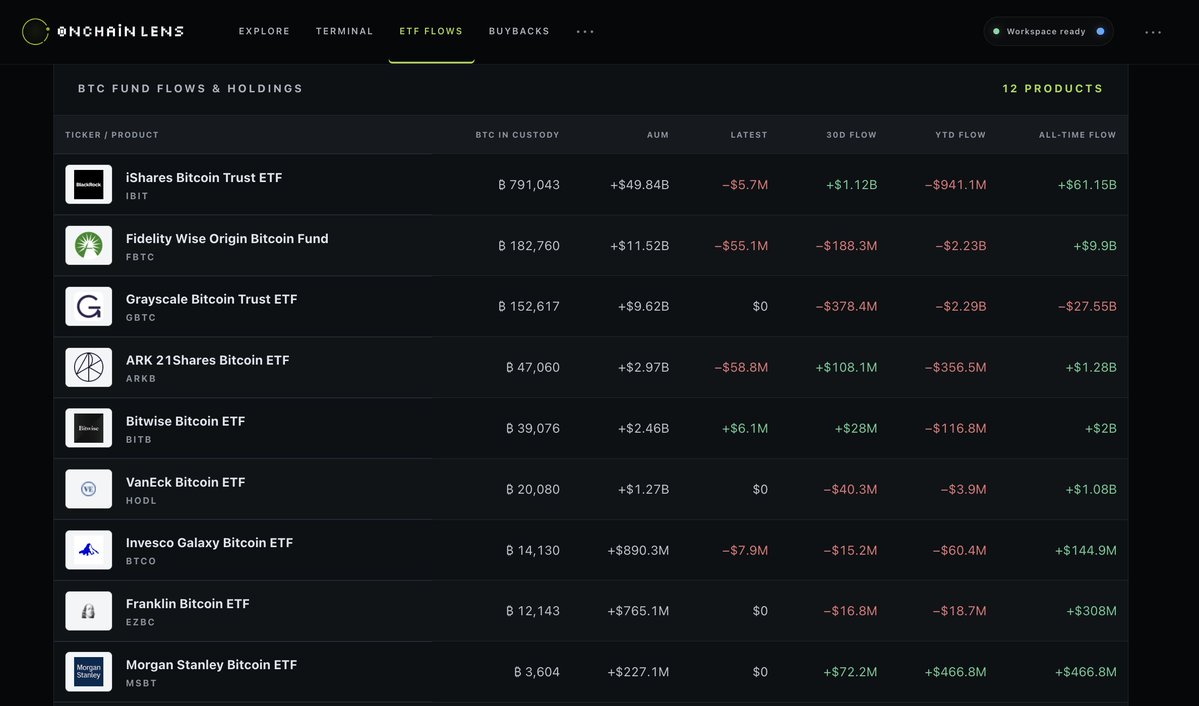Click the BTCO AUM value '+$890.3M'

638,550
